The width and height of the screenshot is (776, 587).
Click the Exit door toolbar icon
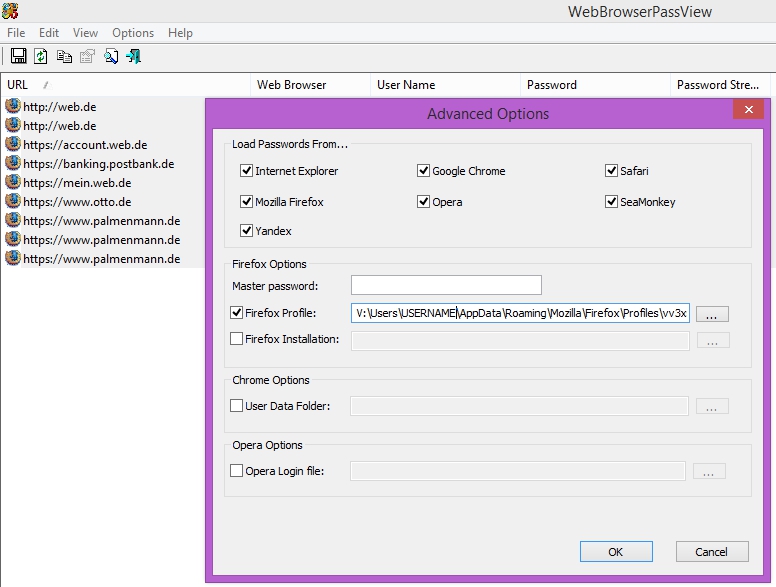pyautogui.click(x=133, y=57)
